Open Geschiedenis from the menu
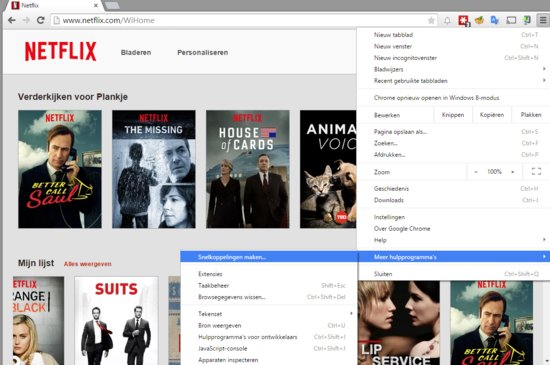550x365 pixels. point(453,189)
